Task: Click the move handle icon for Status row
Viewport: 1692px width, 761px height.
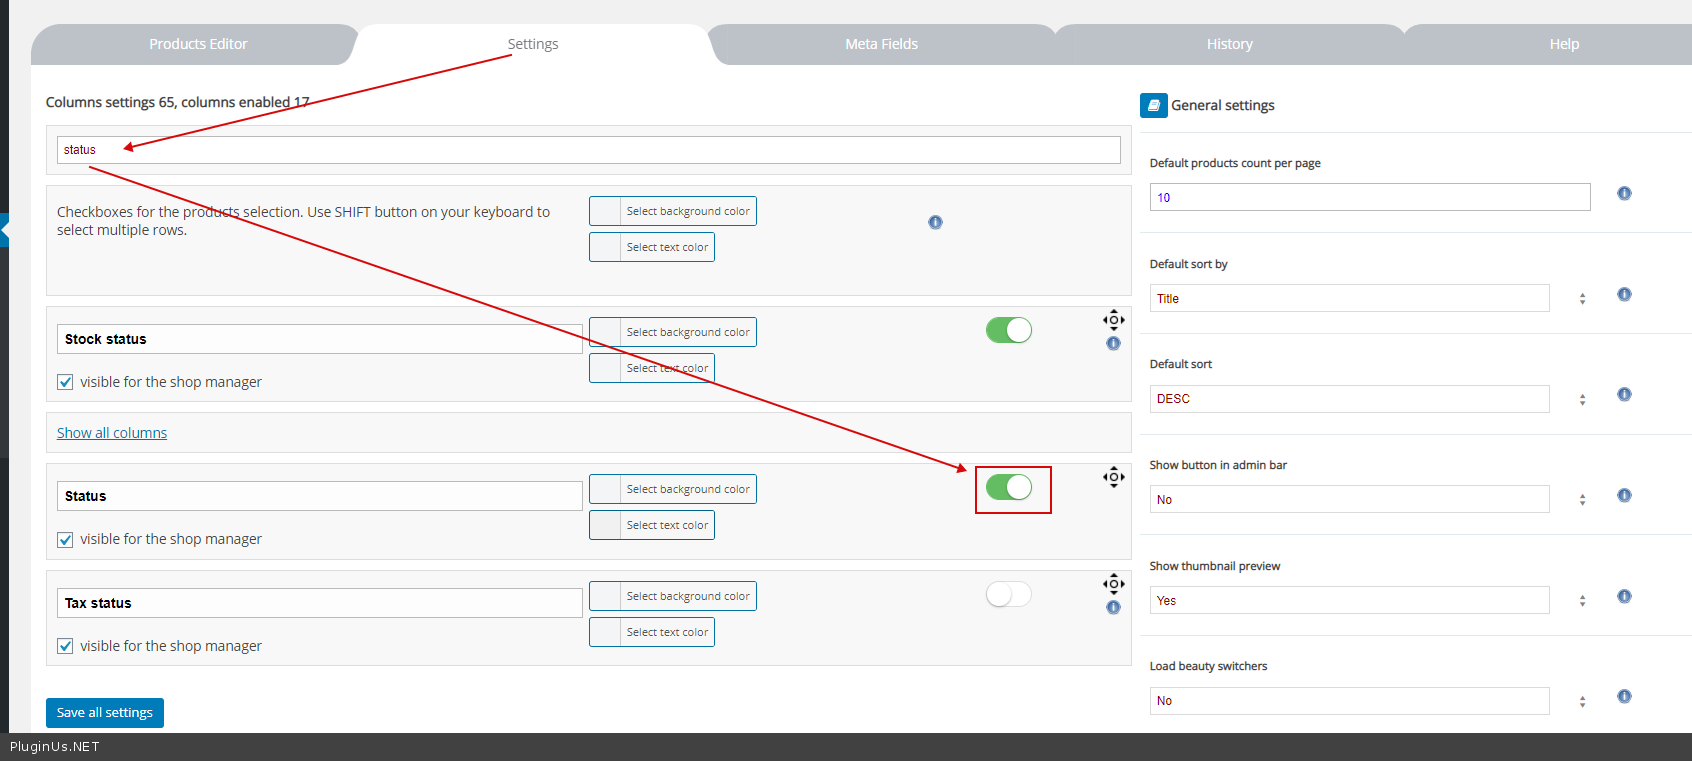Action: click(1113, 477)
